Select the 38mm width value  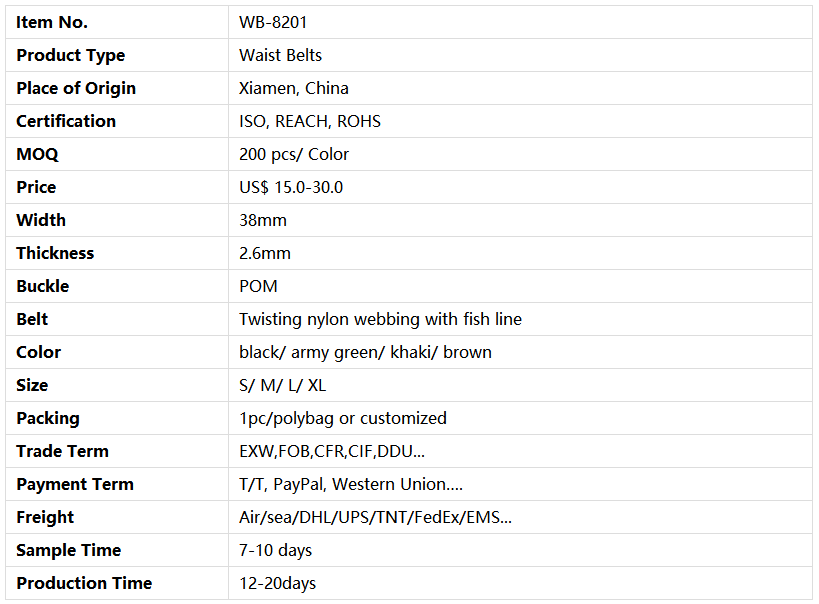(x=263, y=220)
